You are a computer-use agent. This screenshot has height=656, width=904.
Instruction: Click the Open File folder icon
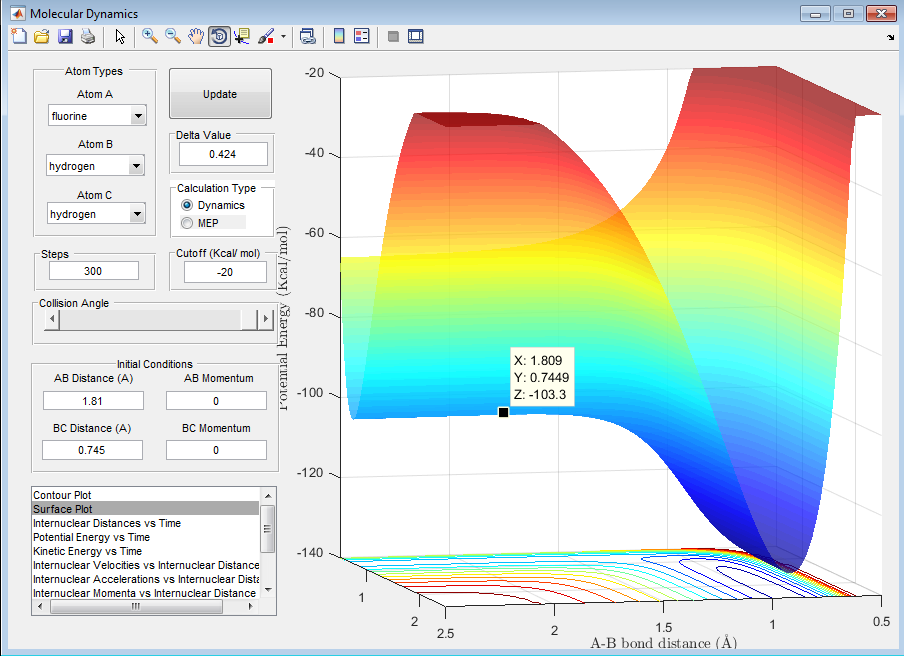41,37
